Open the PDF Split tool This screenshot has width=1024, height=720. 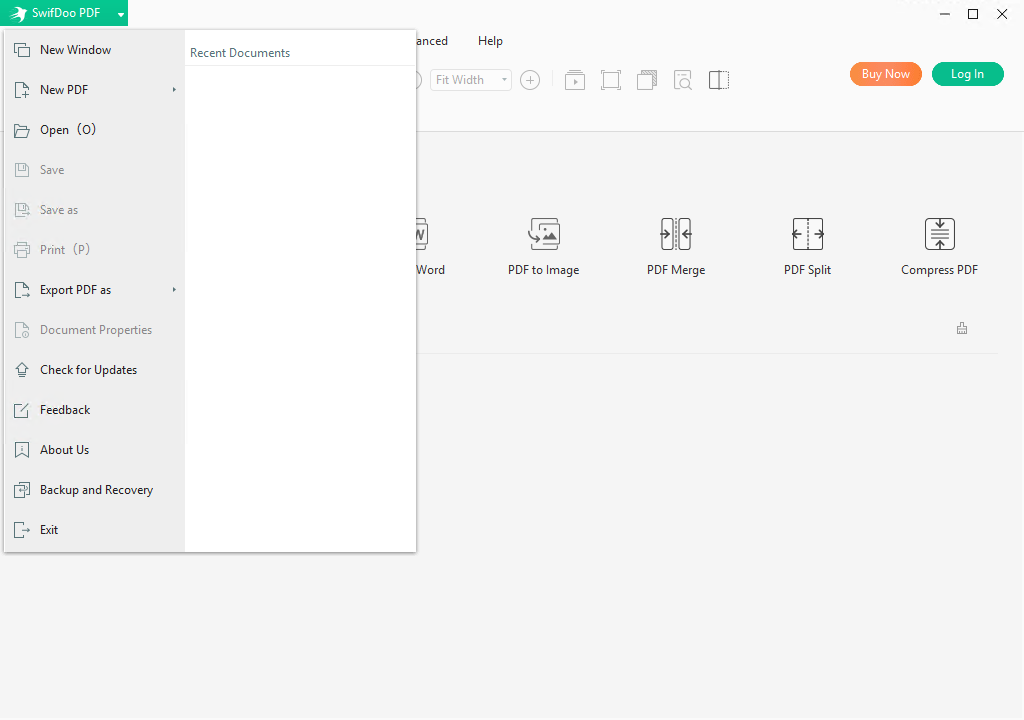[807, 247]
